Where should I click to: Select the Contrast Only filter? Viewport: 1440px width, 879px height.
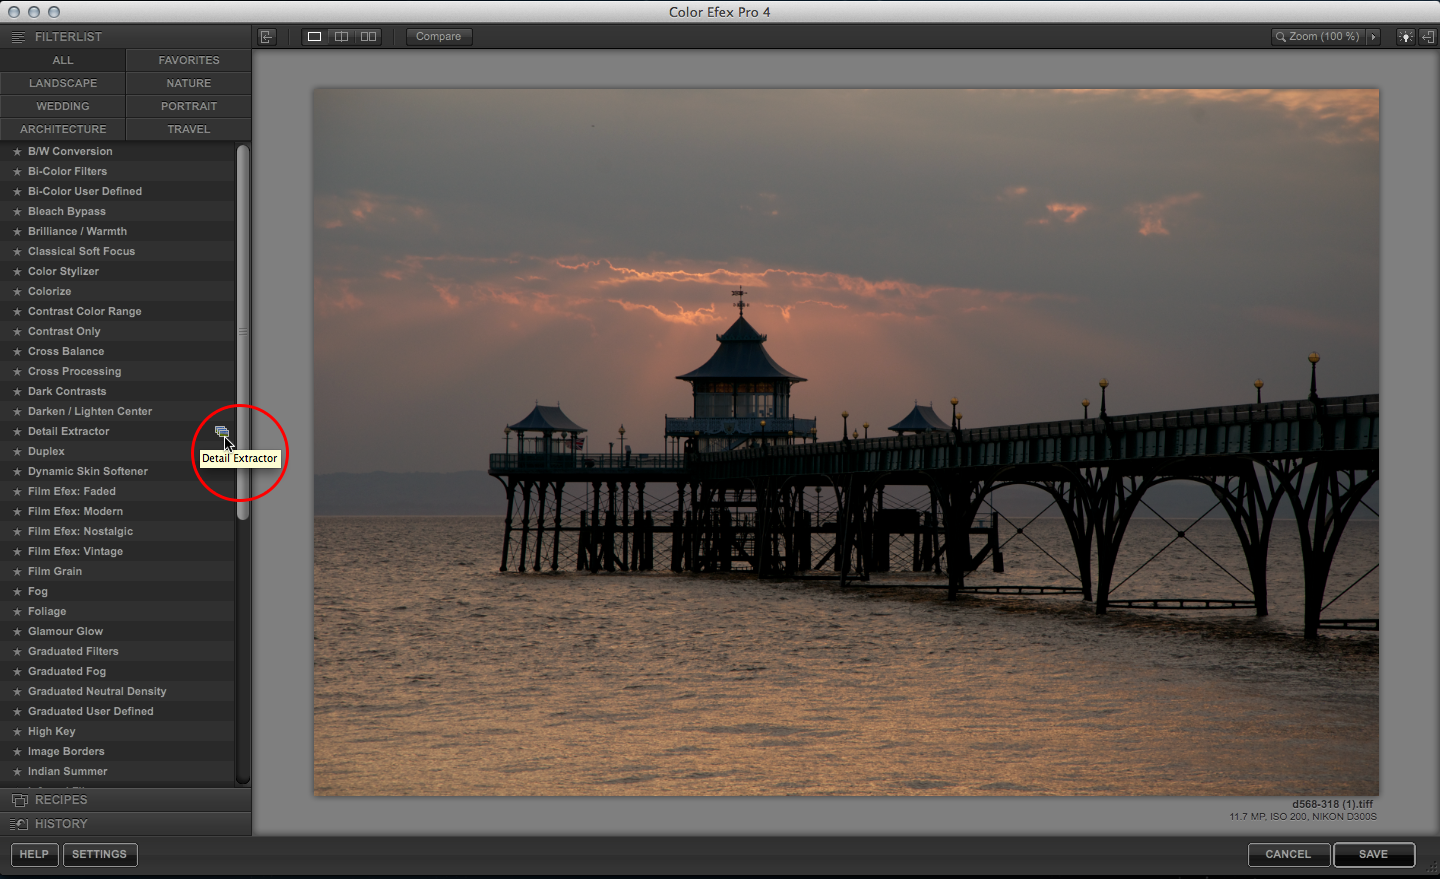coord(117,332)
